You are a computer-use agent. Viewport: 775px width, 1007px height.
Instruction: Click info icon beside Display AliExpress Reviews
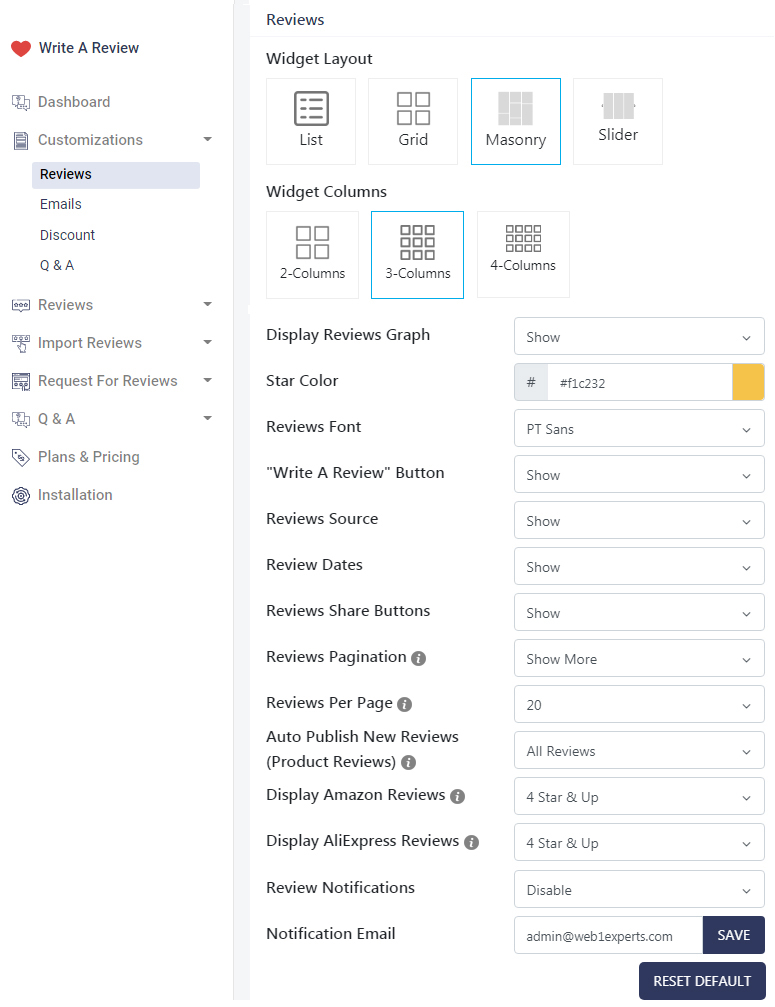tap(472, 842)
